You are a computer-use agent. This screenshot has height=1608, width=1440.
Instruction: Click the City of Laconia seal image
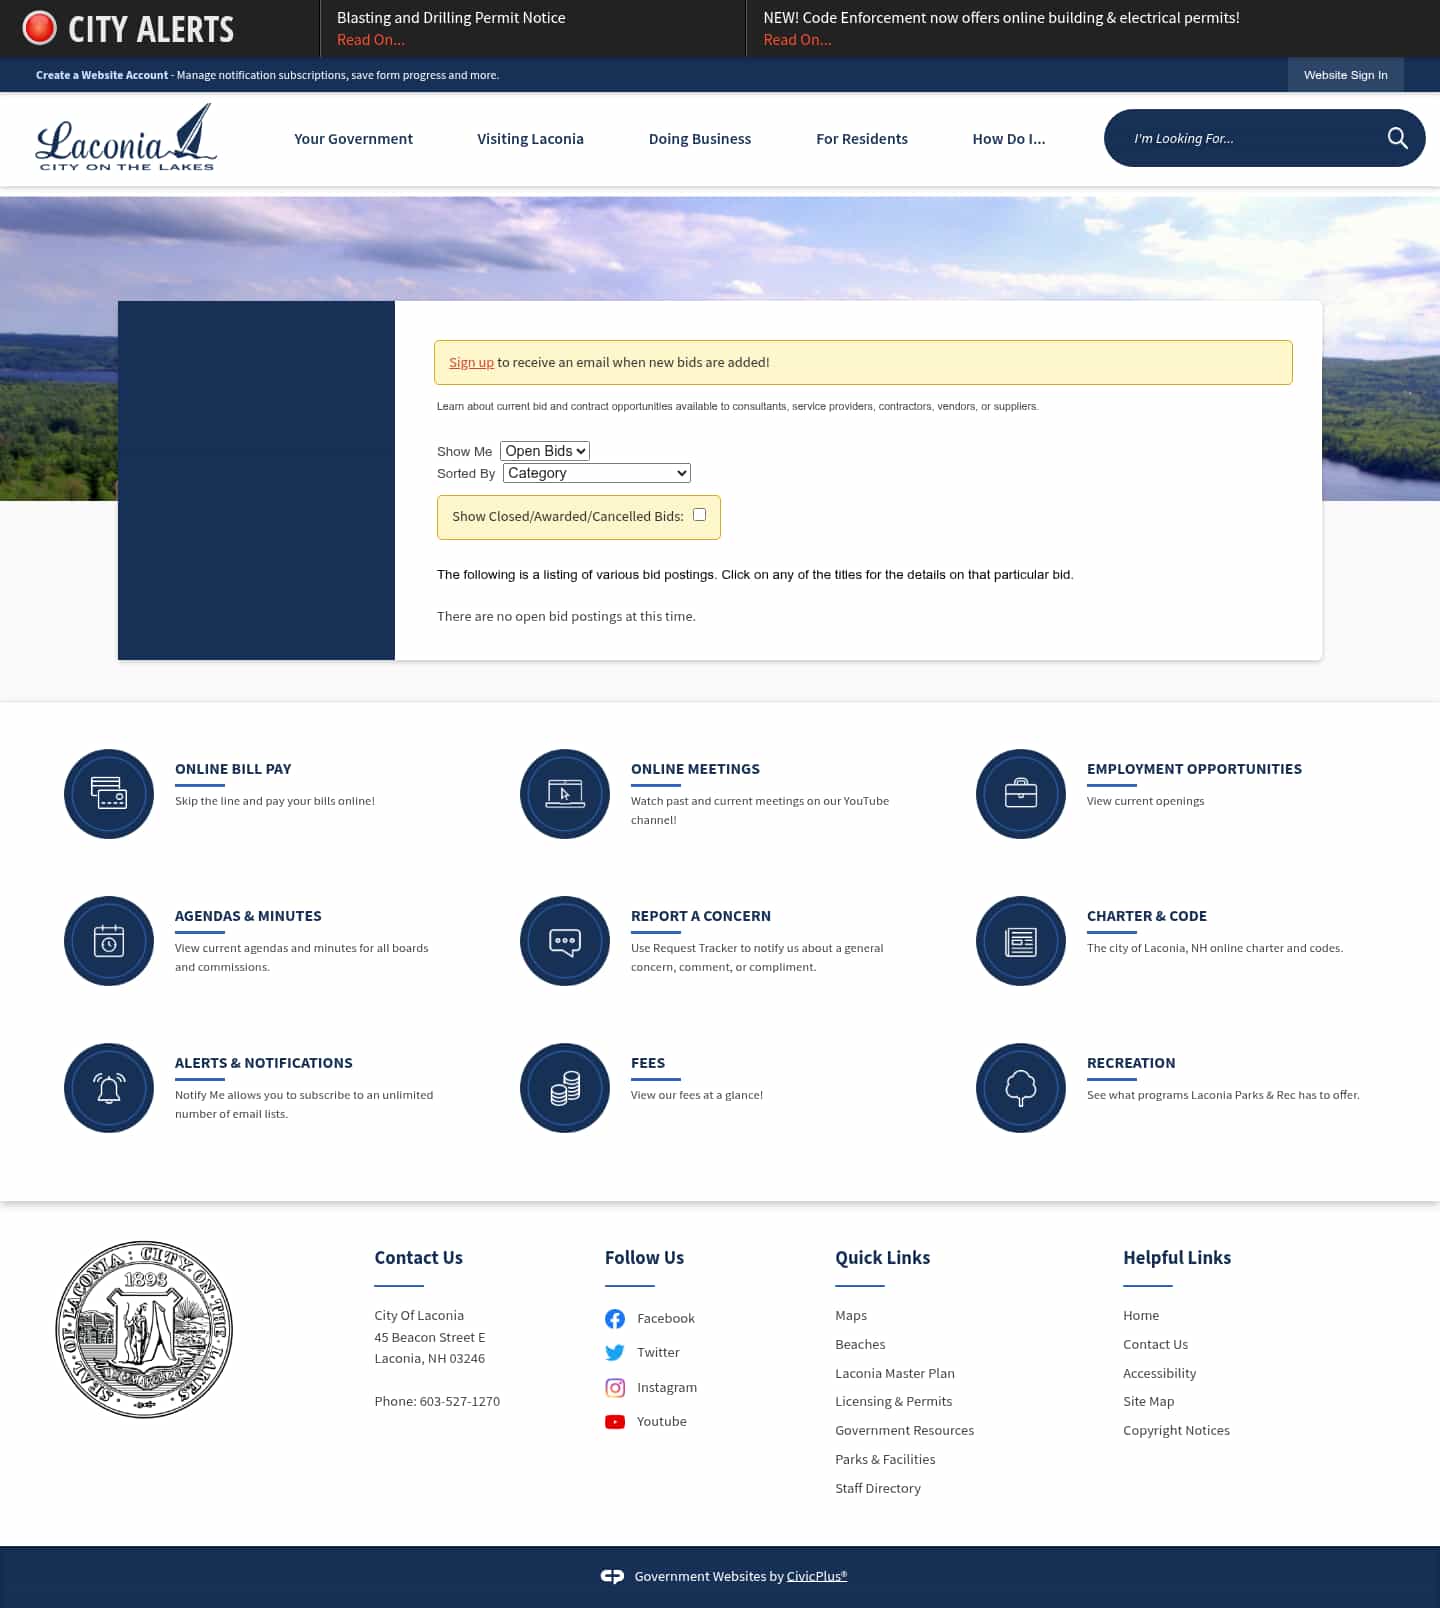(x=144, y=1330)
